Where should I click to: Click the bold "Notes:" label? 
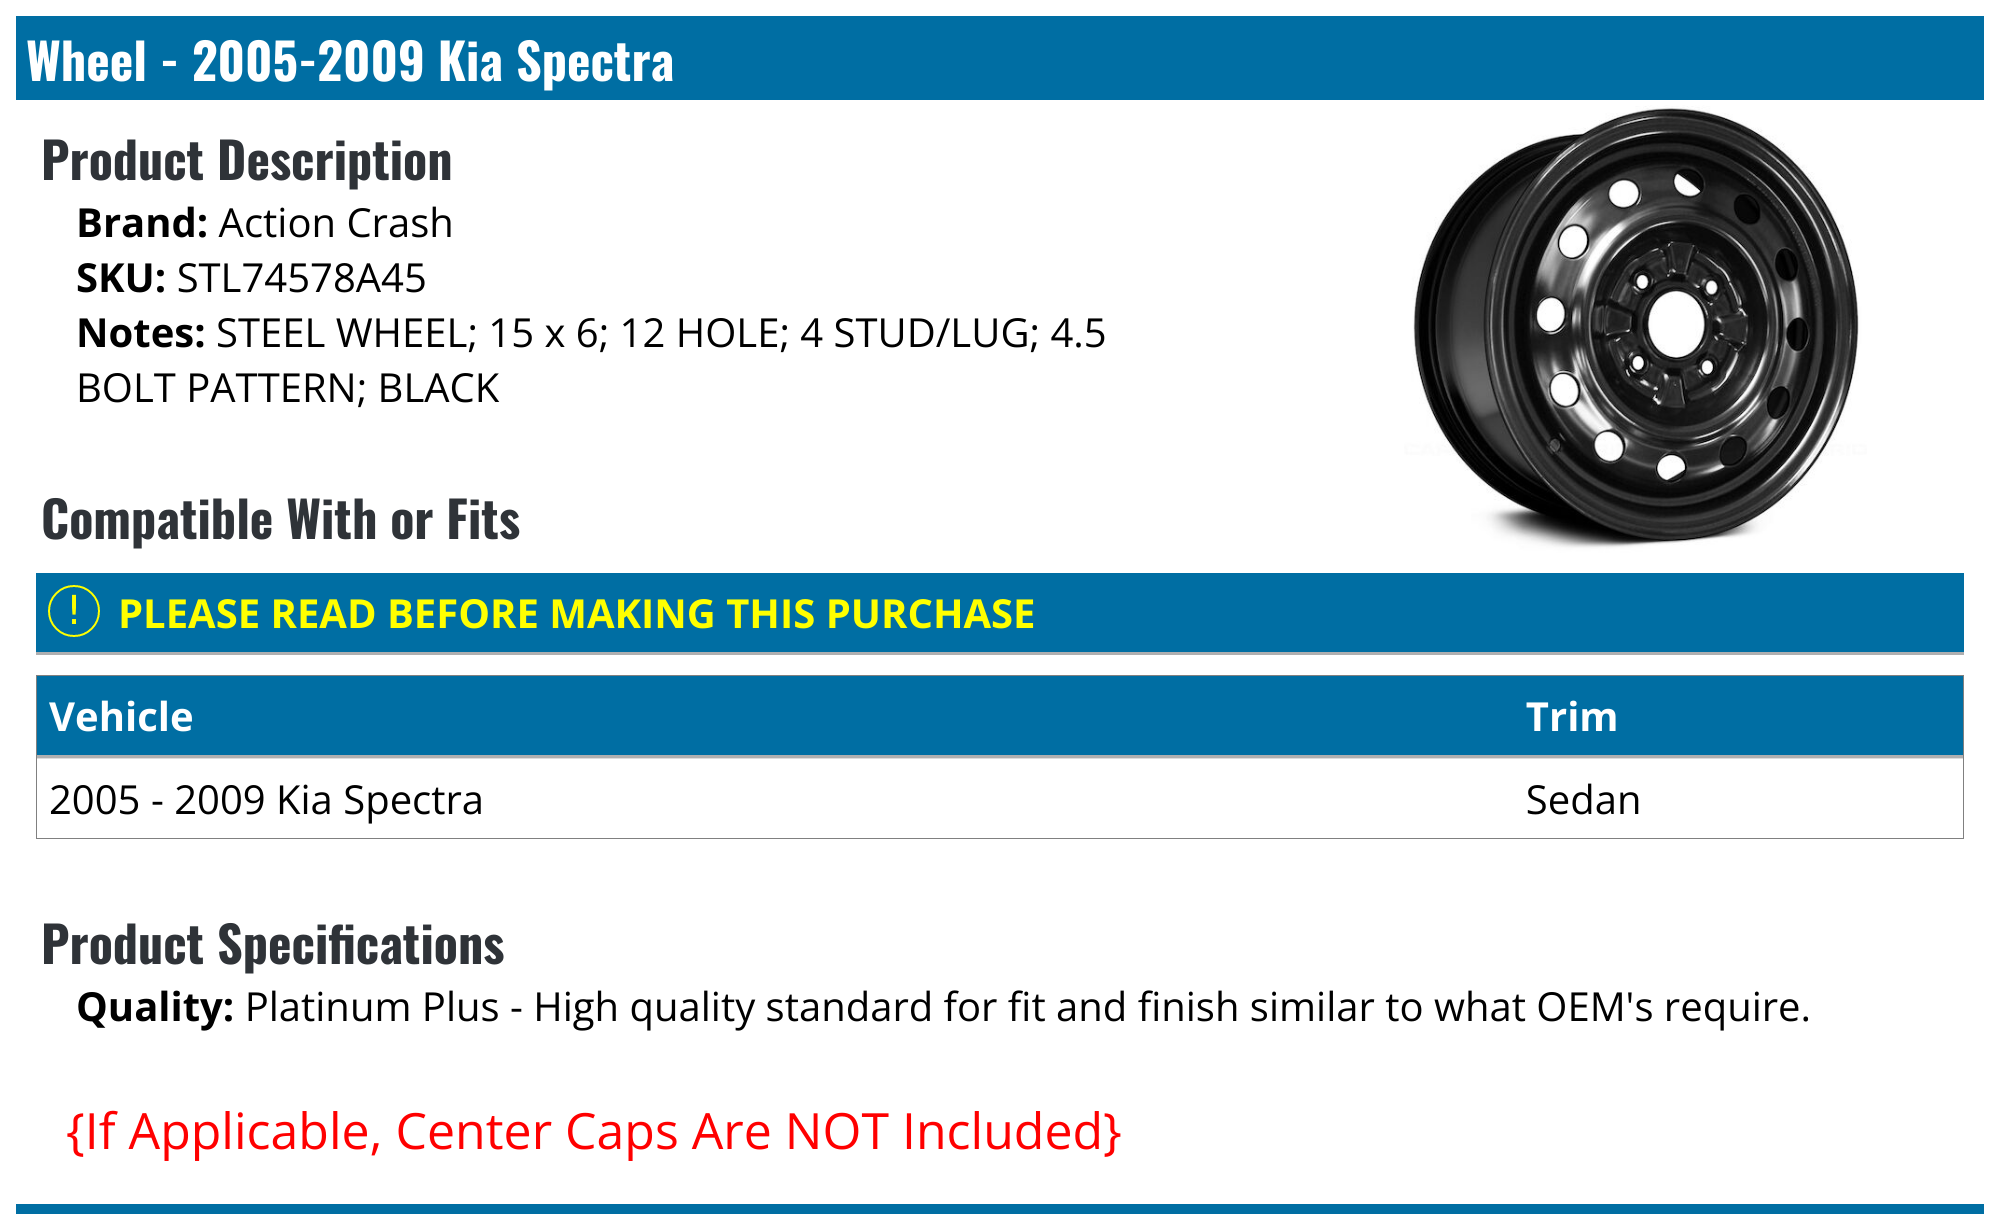pyautogui.click(x=141, y=333)
